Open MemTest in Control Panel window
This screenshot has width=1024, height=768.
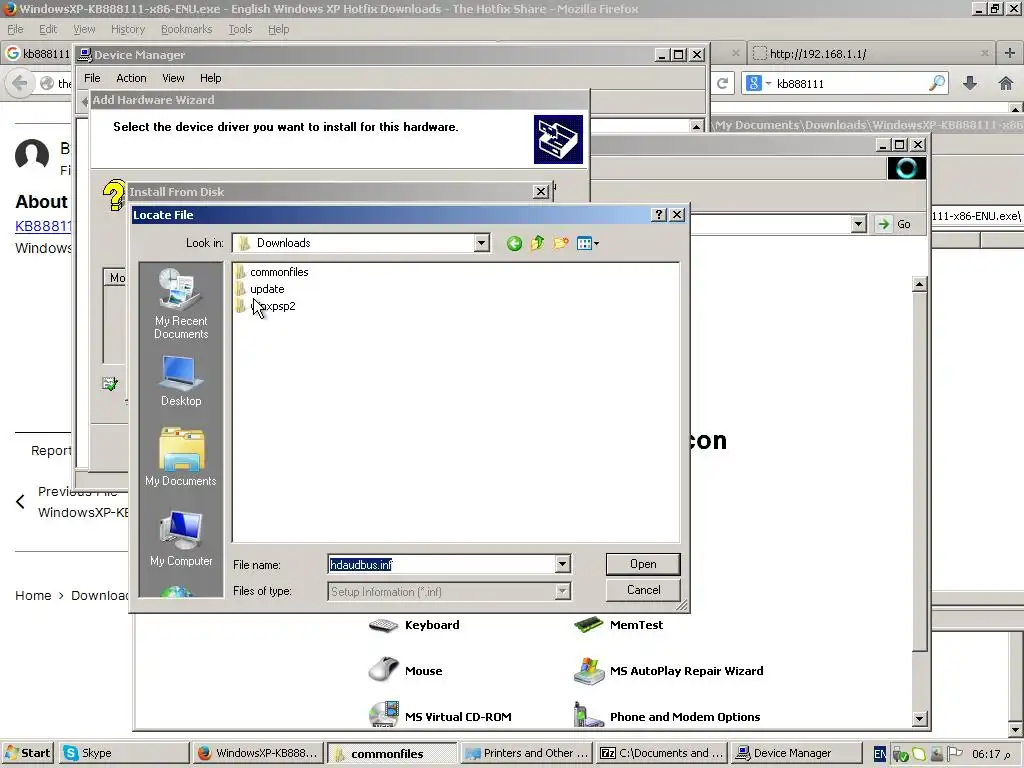click(x=618, y=625)
